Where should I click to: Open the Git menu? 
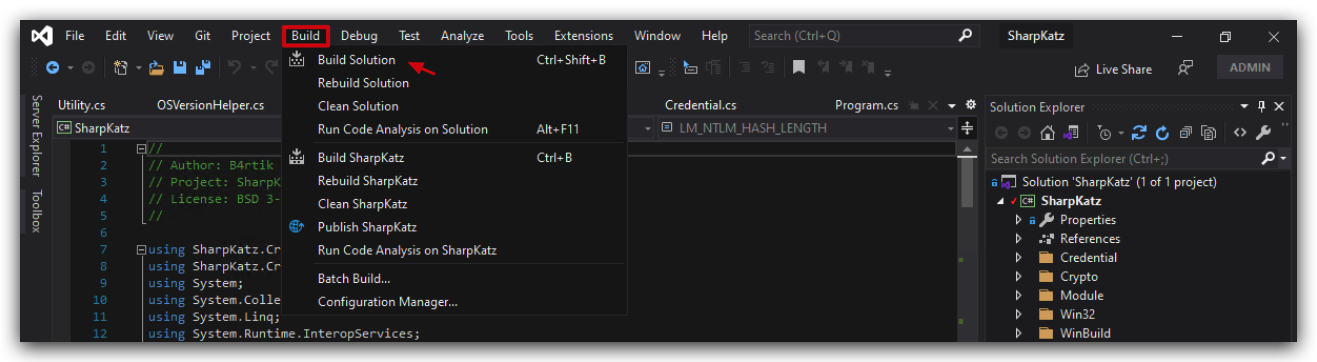[x=203, y=36]
